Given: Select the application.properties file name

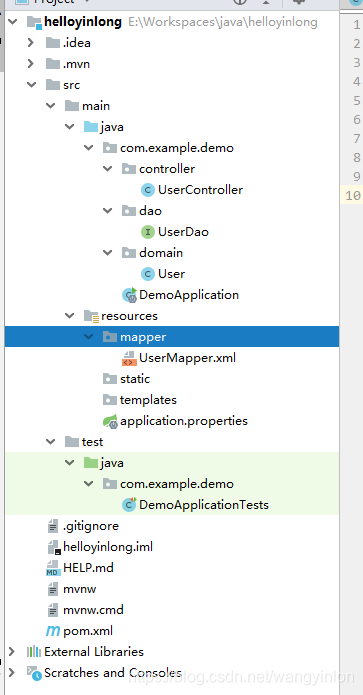Looking at the screenshot, I should 183,421.
